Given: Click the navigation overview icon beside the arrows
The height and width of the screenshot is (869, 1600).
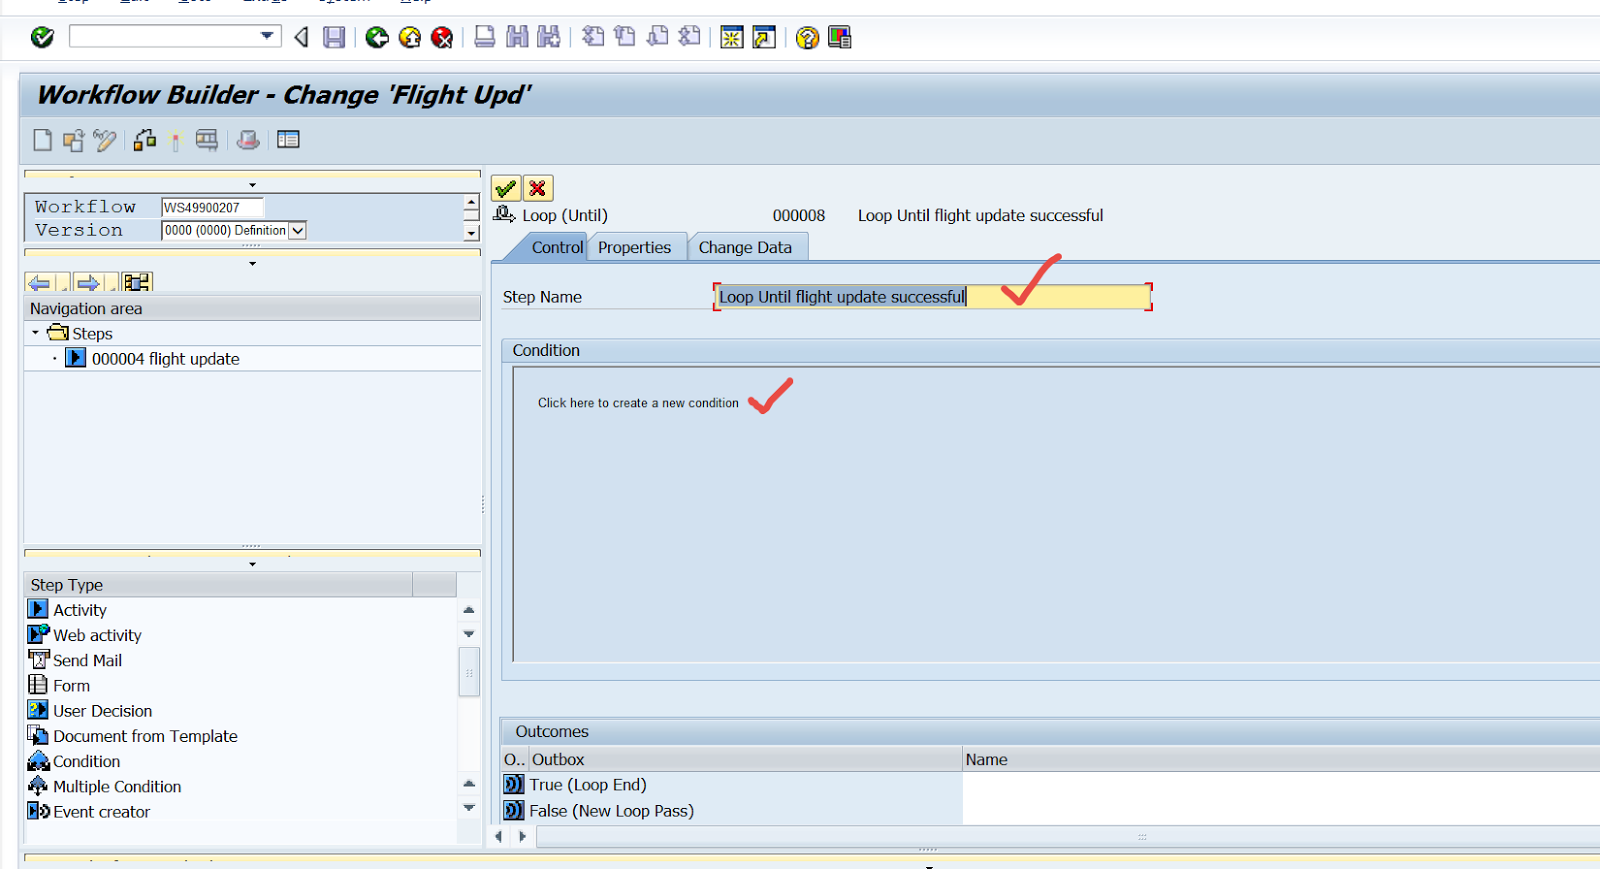Looking at the screenshot, I should [x=137, y=282].
